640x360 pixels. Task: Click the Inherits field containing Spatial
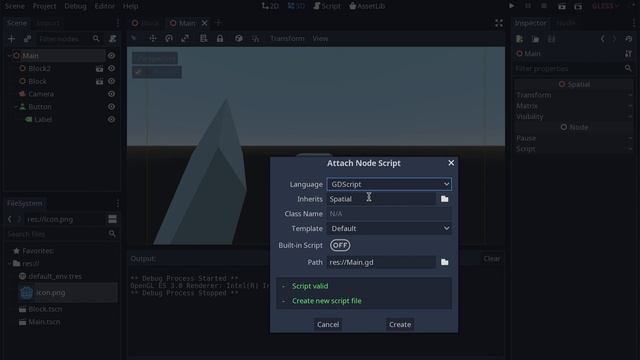(x=381, y=199)
